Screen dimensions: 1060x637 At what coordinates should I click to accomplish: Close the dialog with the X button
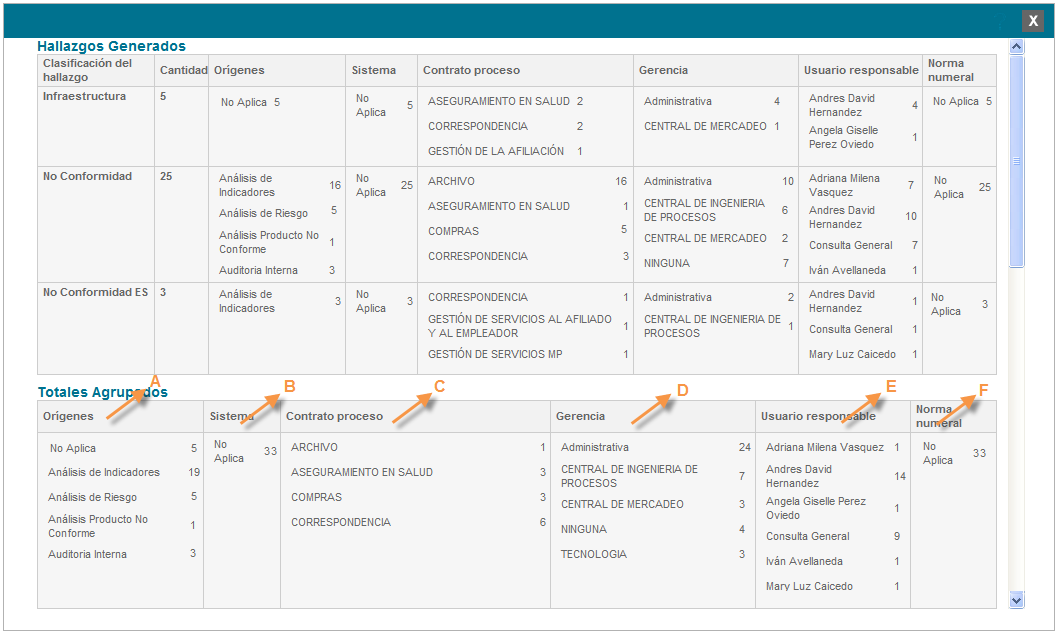point(1033,20)
